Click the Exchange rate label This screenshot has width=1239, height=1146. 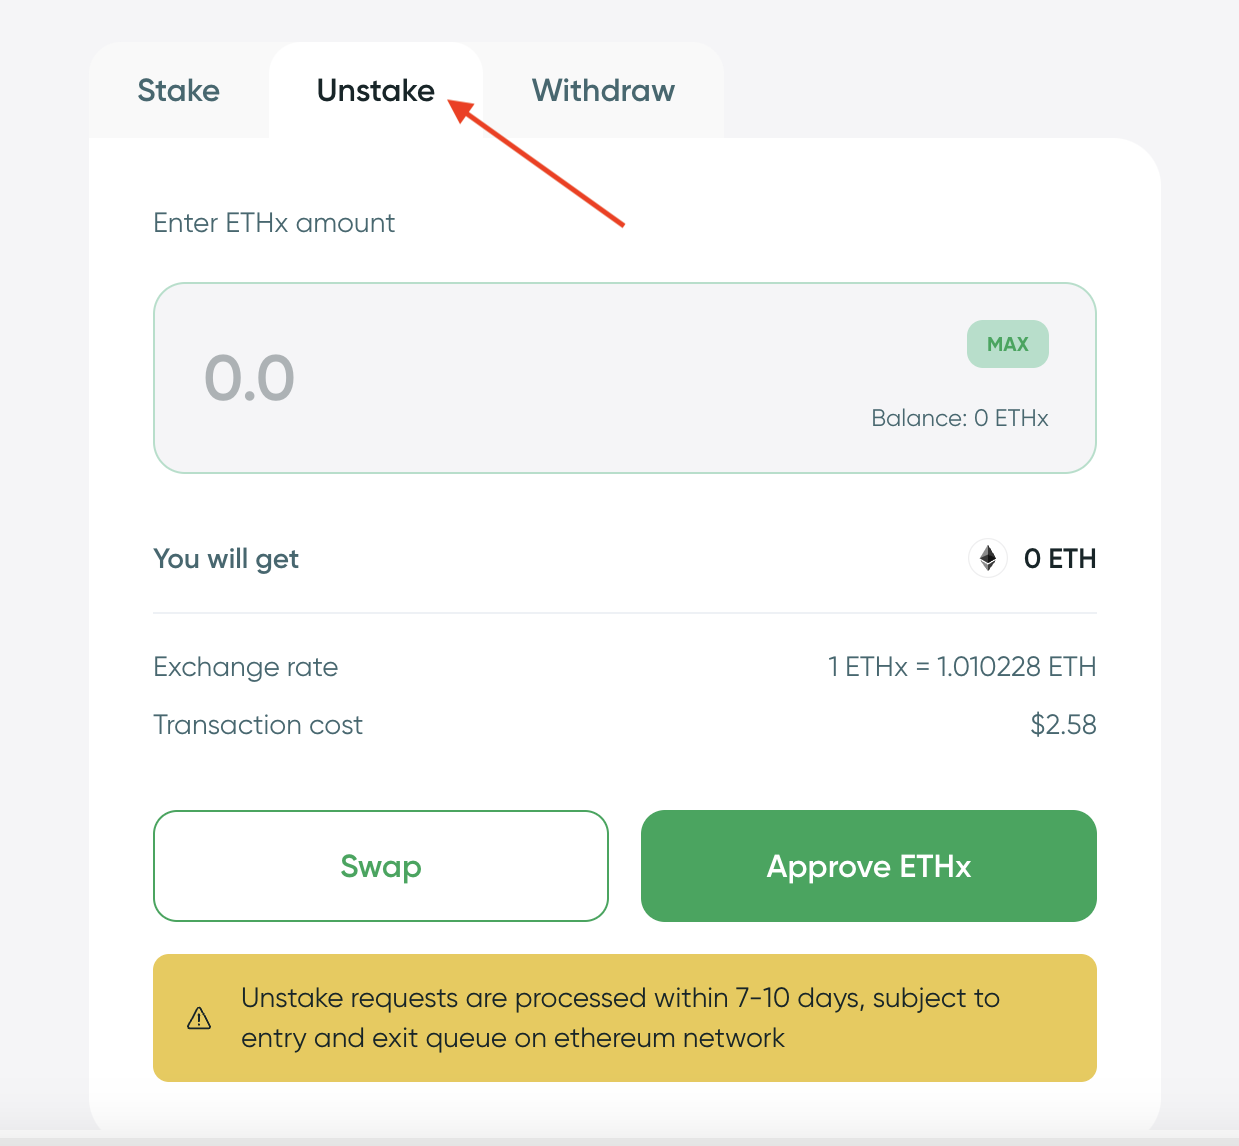point(246,667)
